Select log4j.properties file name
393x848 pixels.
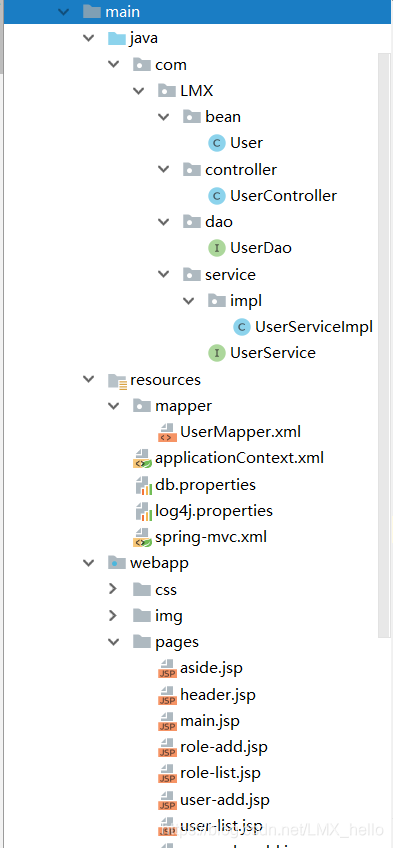coord(214,511)
